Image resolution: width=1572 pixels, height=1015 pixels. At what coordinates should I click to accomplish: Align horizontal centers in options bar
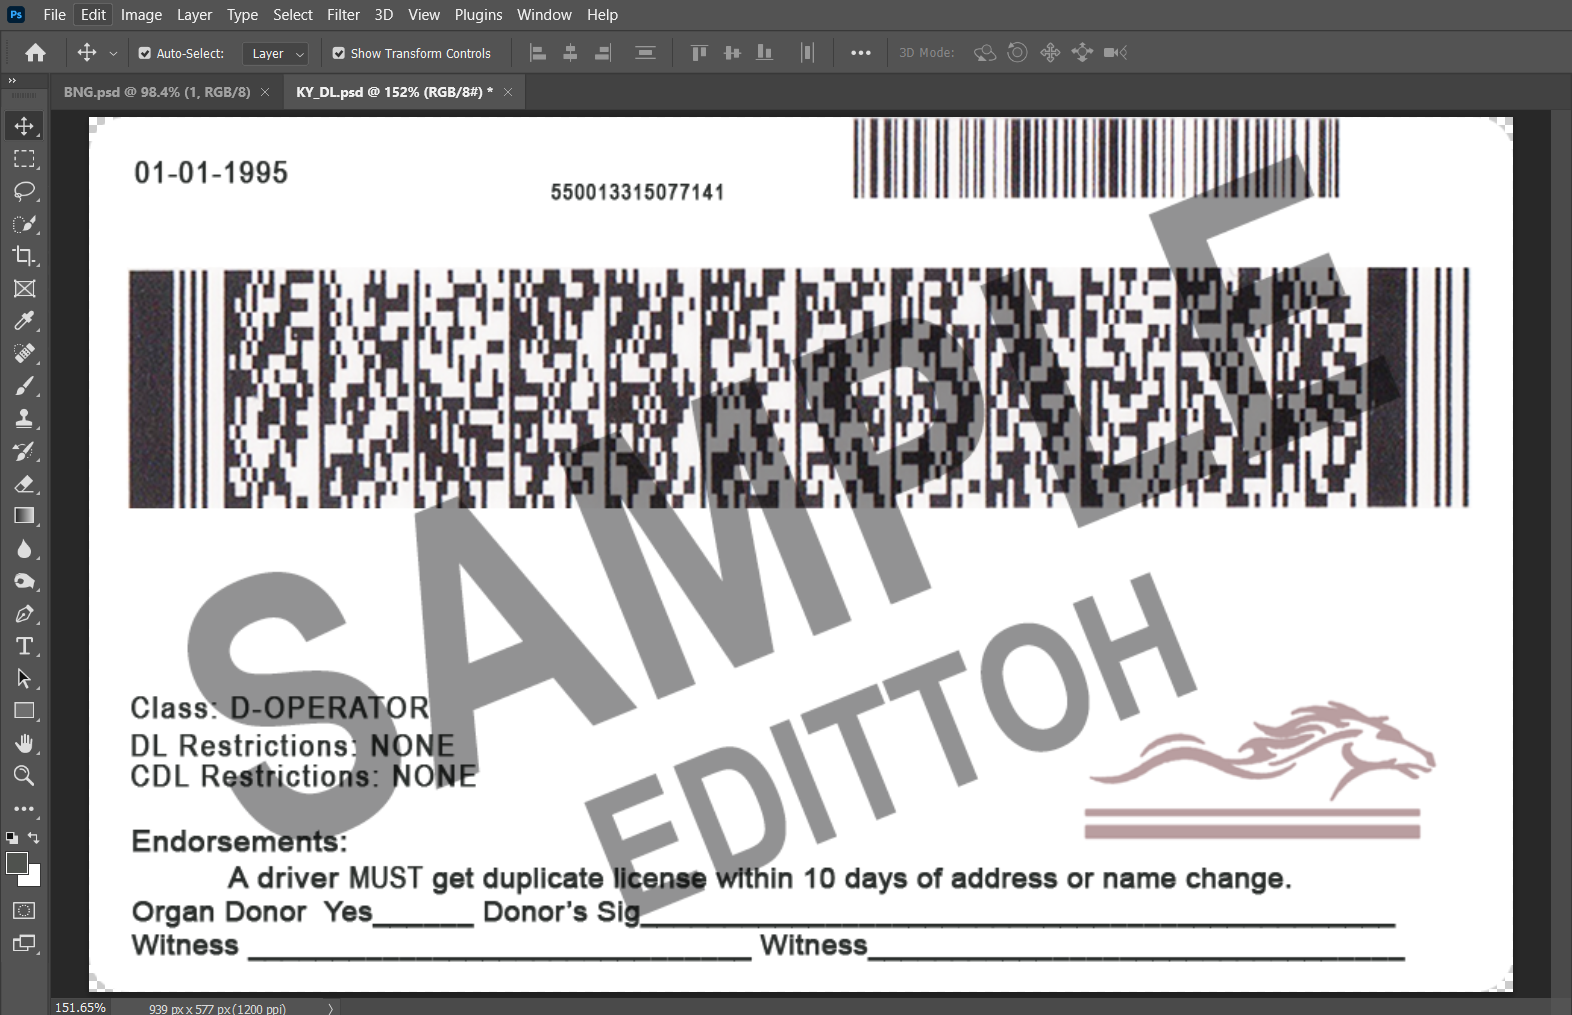570,53
